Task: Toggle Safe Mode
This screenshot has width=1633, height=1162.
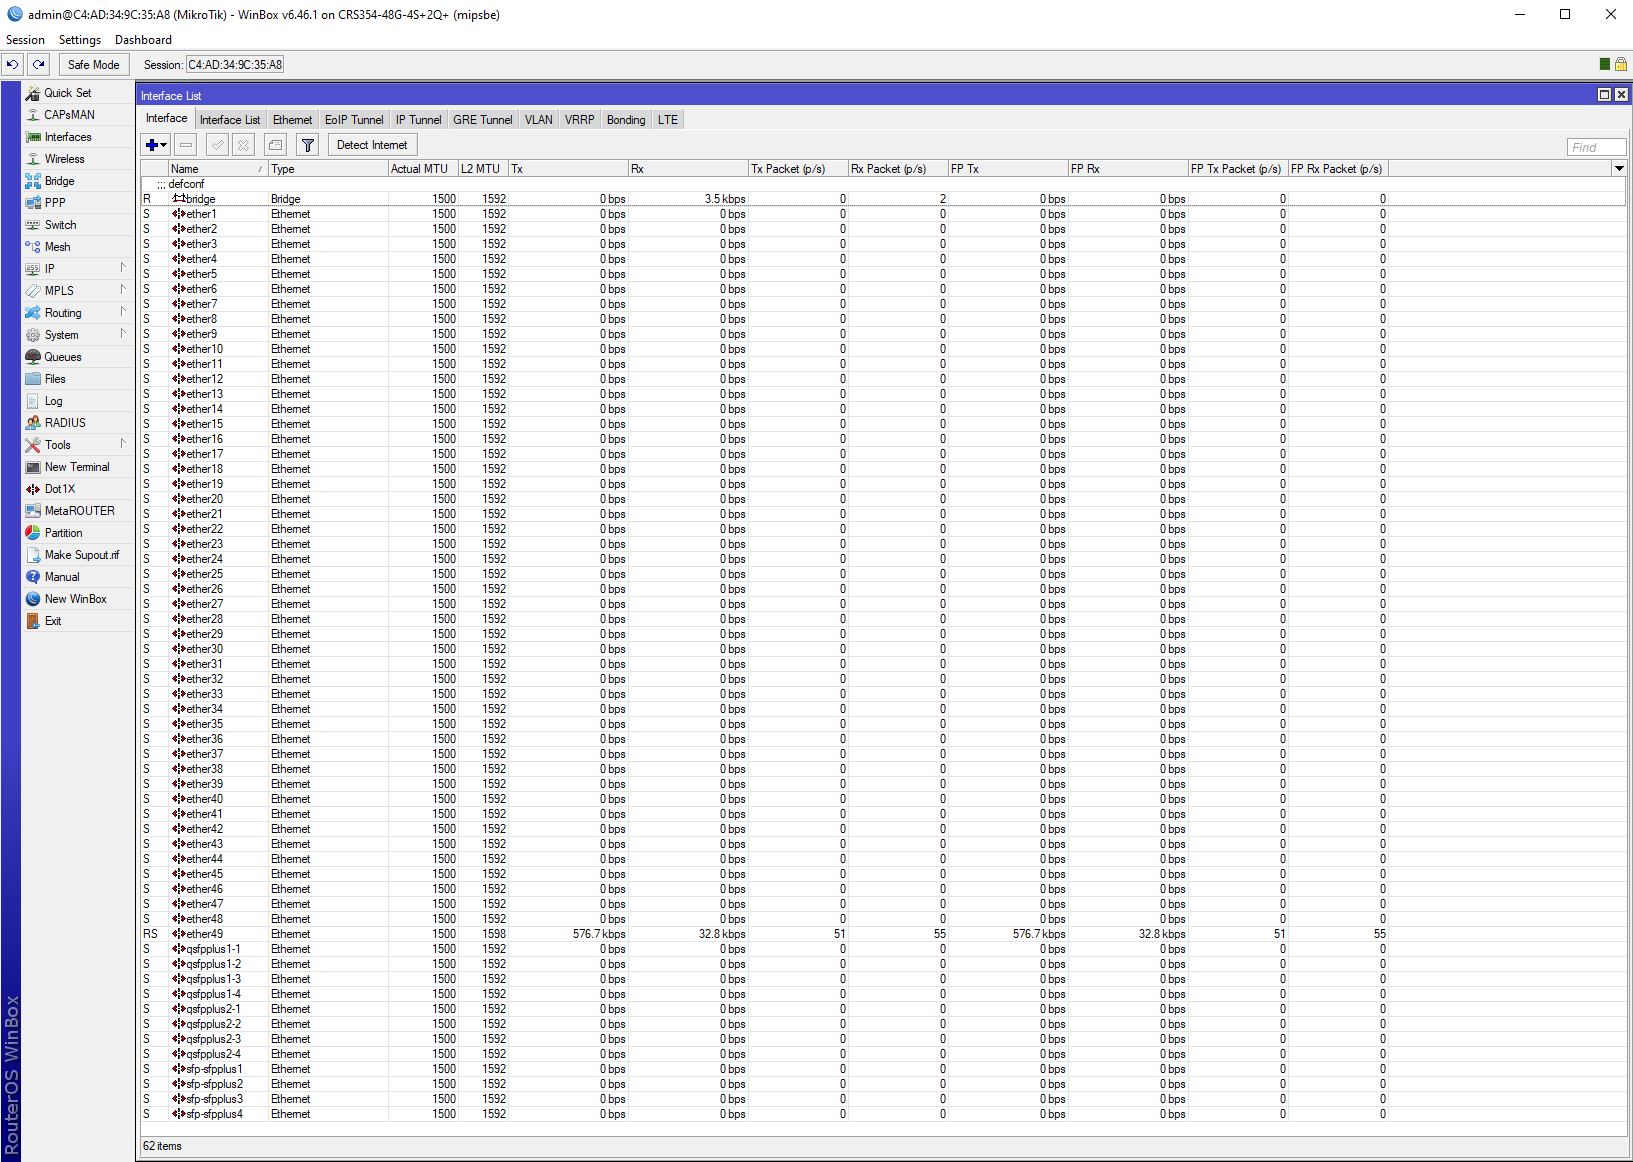Action: [93, 65]
